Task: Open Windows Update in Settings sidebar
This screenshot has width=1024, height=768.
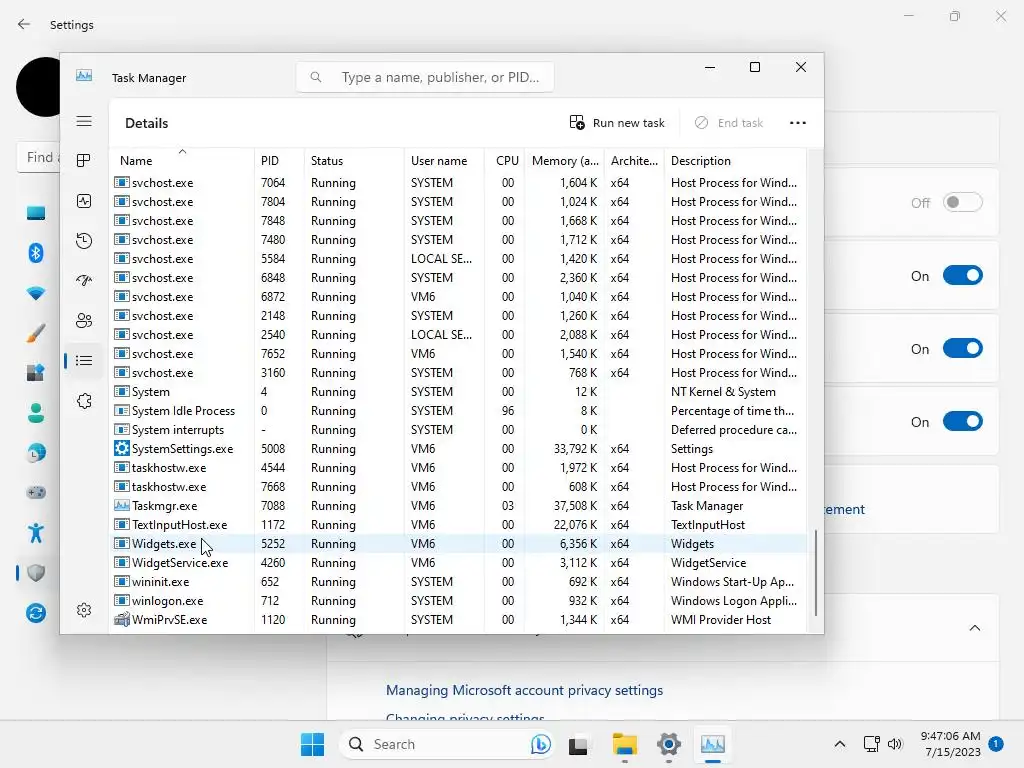Action: pos(36,613)
